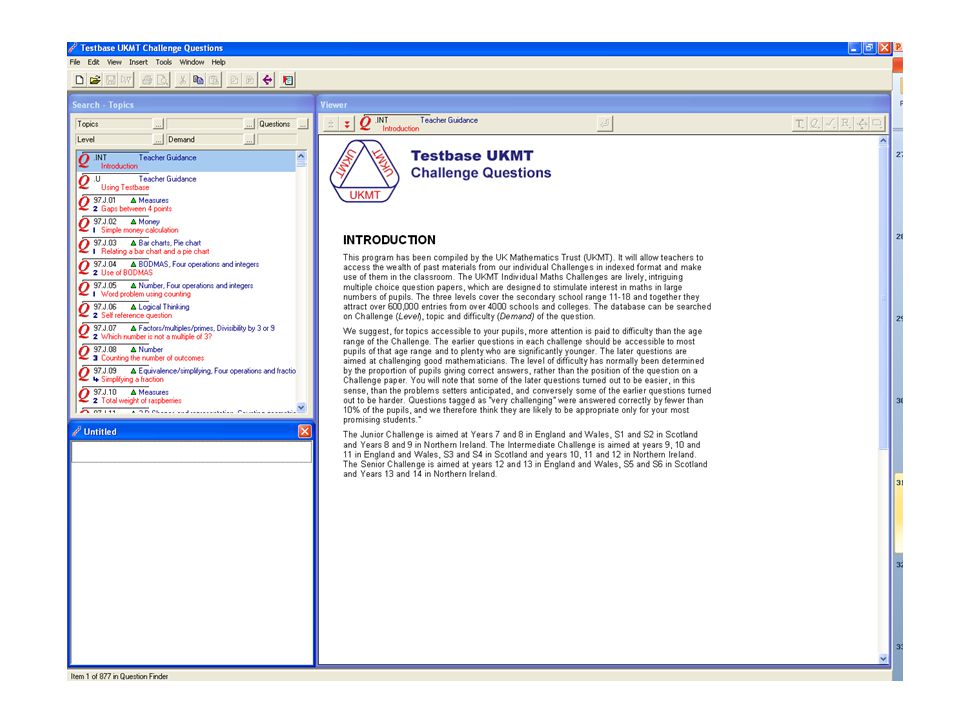
Task: Click the Topics field in the Search panel
Action: point(114,124)
